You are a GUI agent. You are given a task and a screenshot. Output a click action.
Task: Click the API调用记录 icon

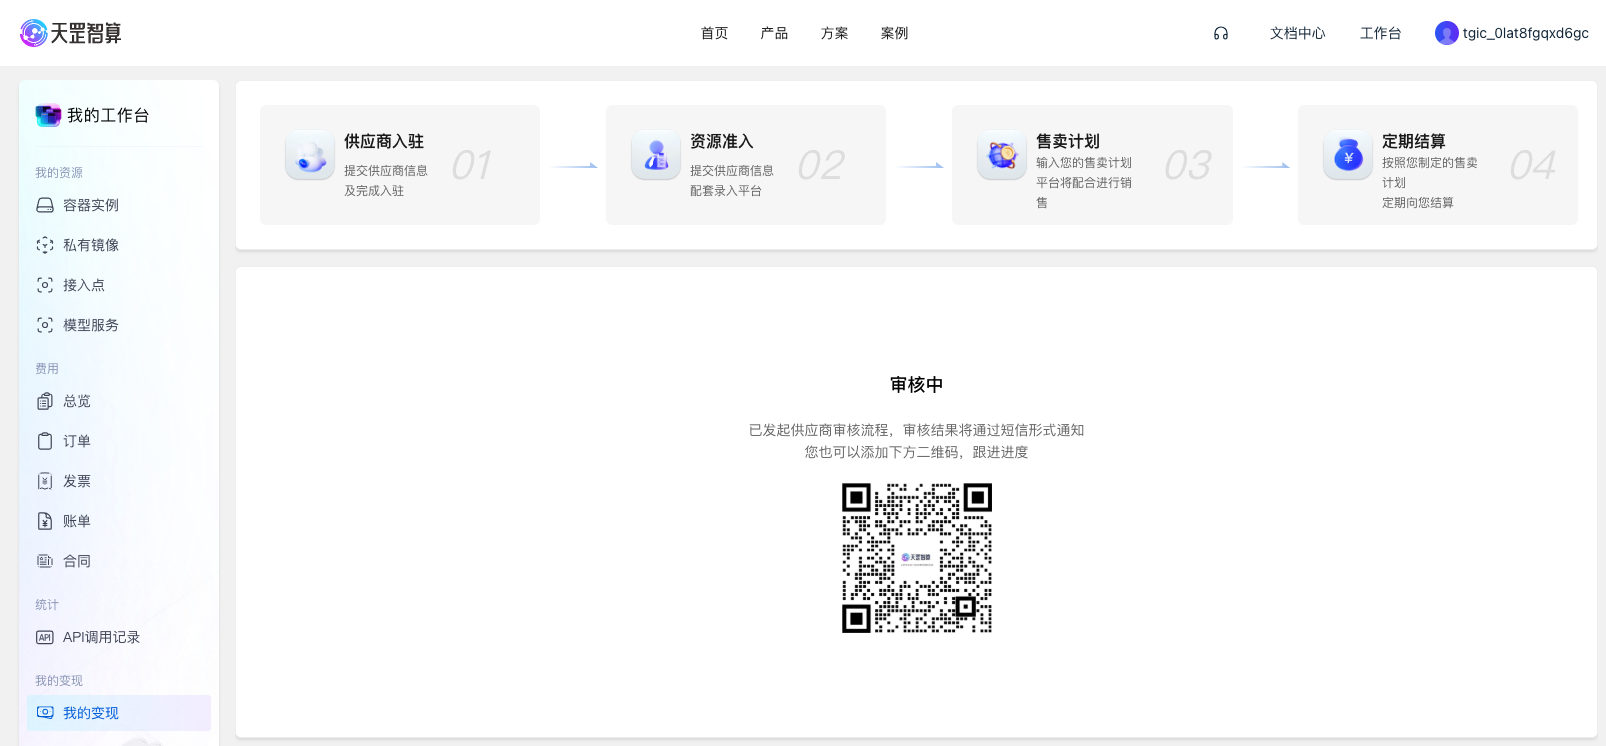coord(45,637)
